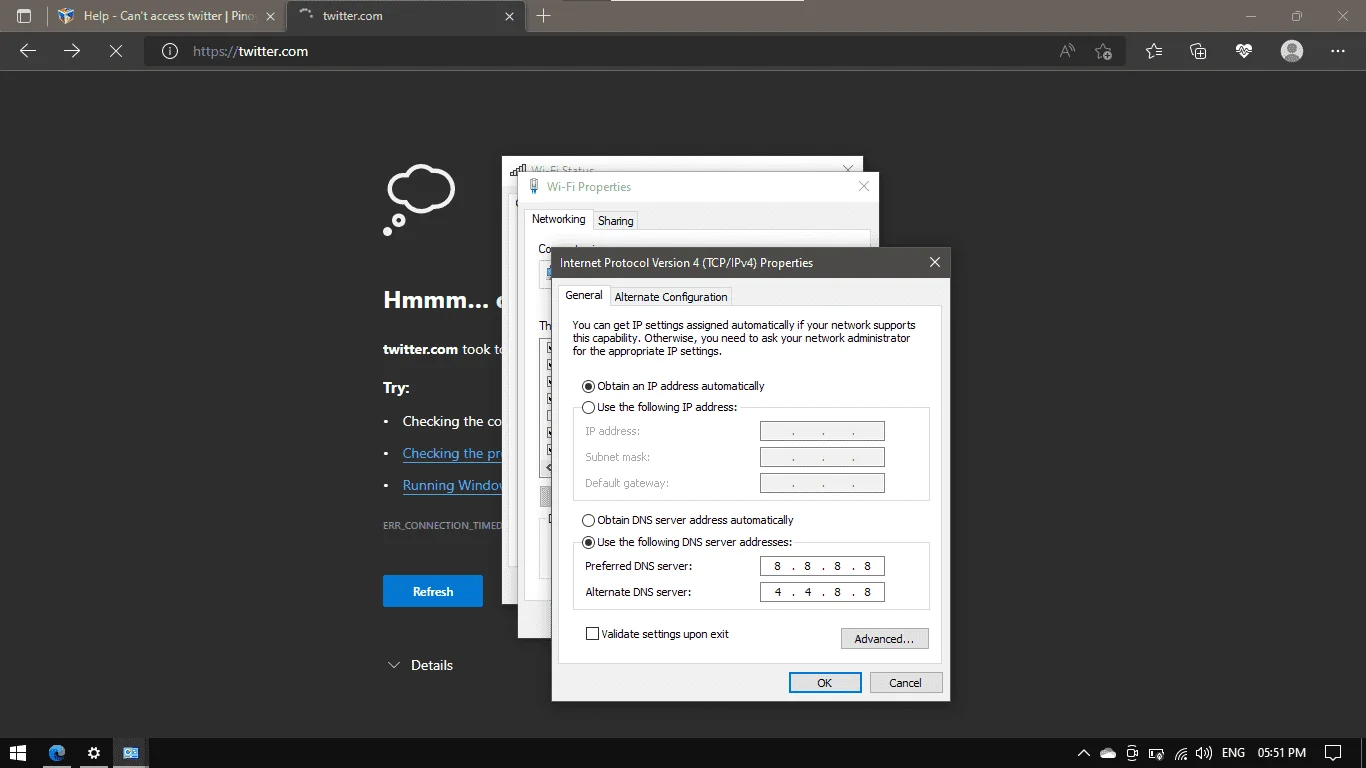This screenshot has width=1366, height=768.
Task: Go back using the browser back arrow
Action: [28, 51]
